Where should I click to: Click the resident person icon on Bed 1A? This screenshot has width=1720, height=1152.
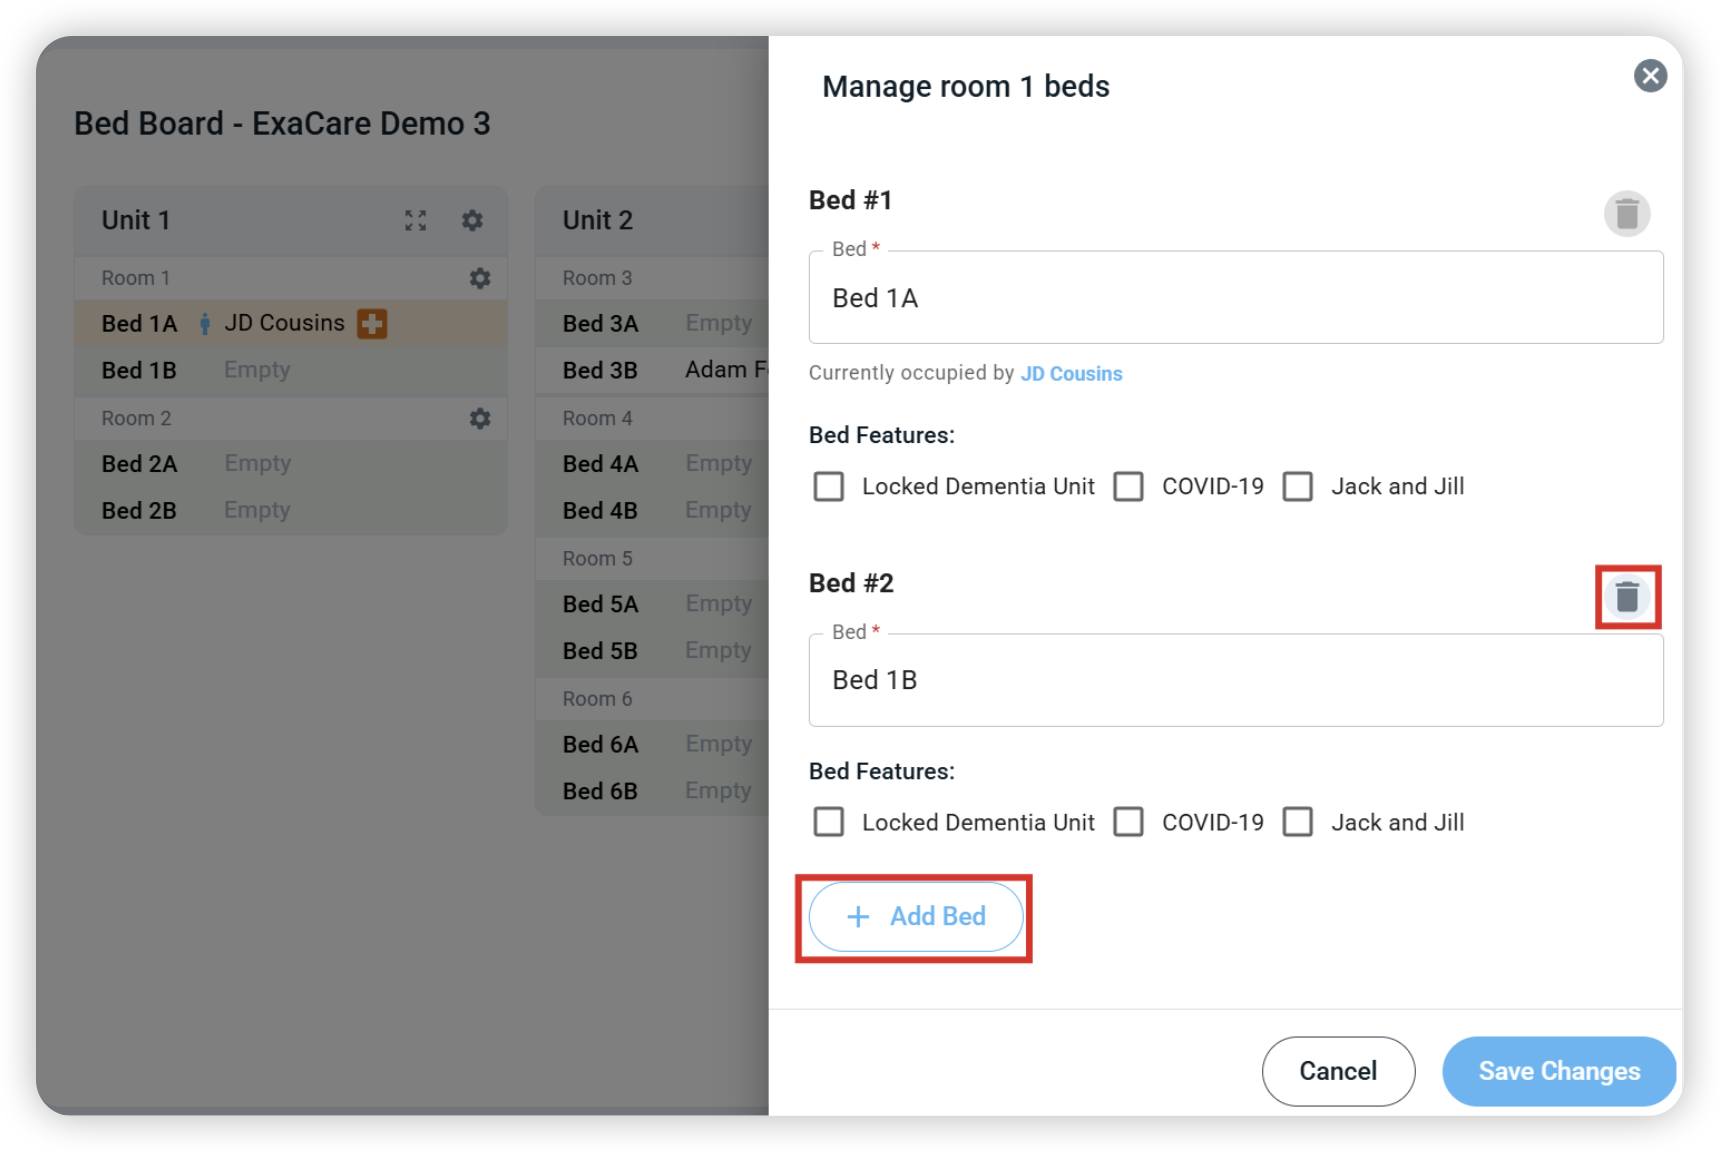205,323
